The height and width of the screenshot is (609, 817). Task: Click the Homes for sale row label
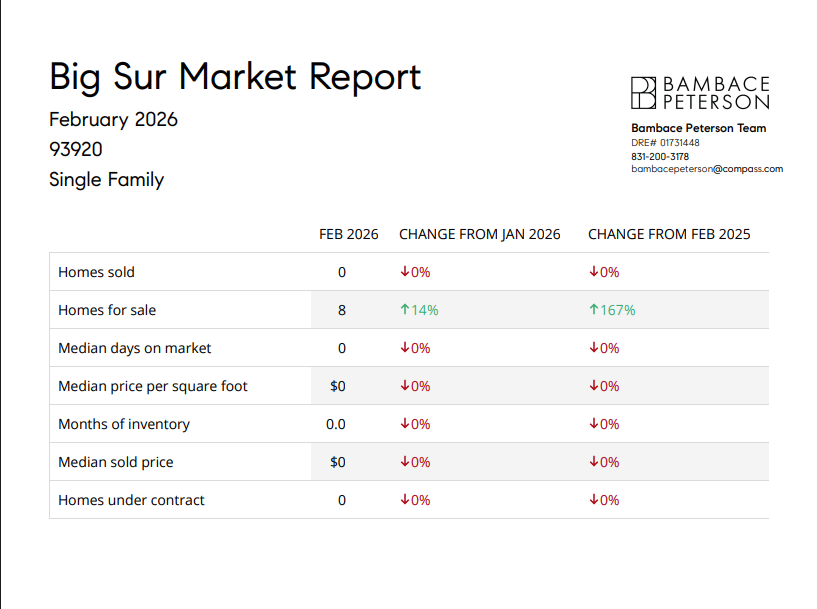pos(107,310)
